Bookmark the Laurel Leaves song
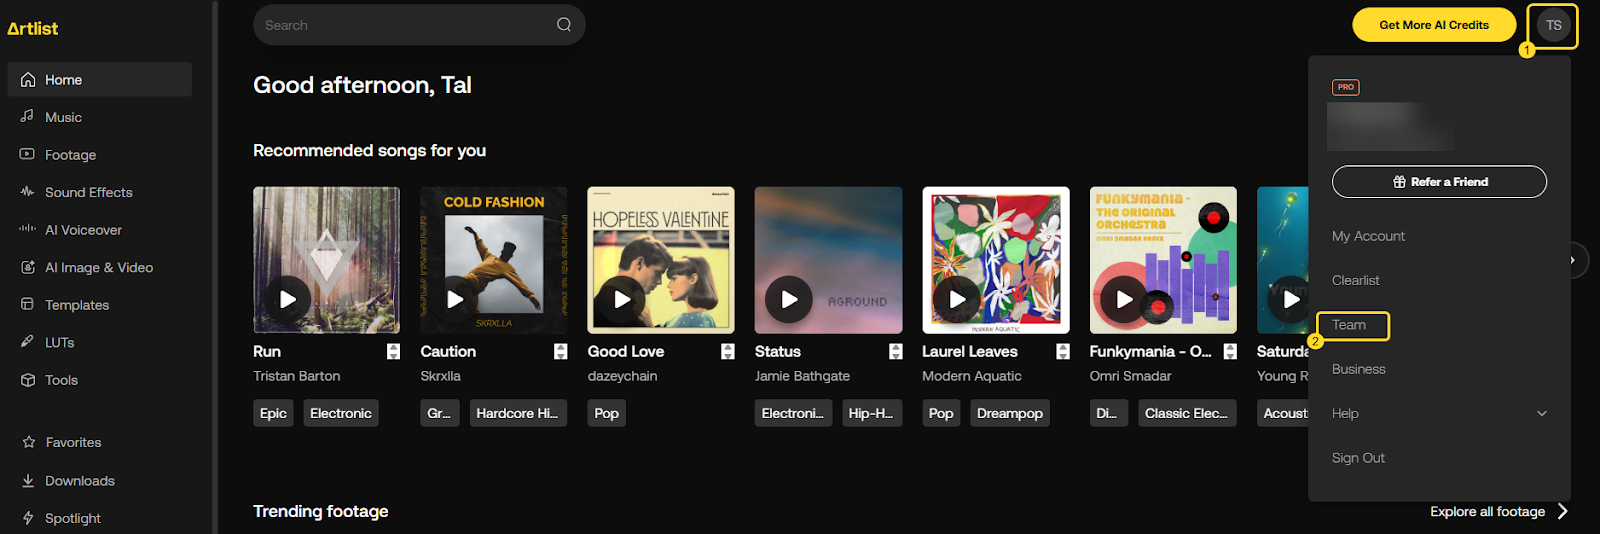 coord(1063,352)
